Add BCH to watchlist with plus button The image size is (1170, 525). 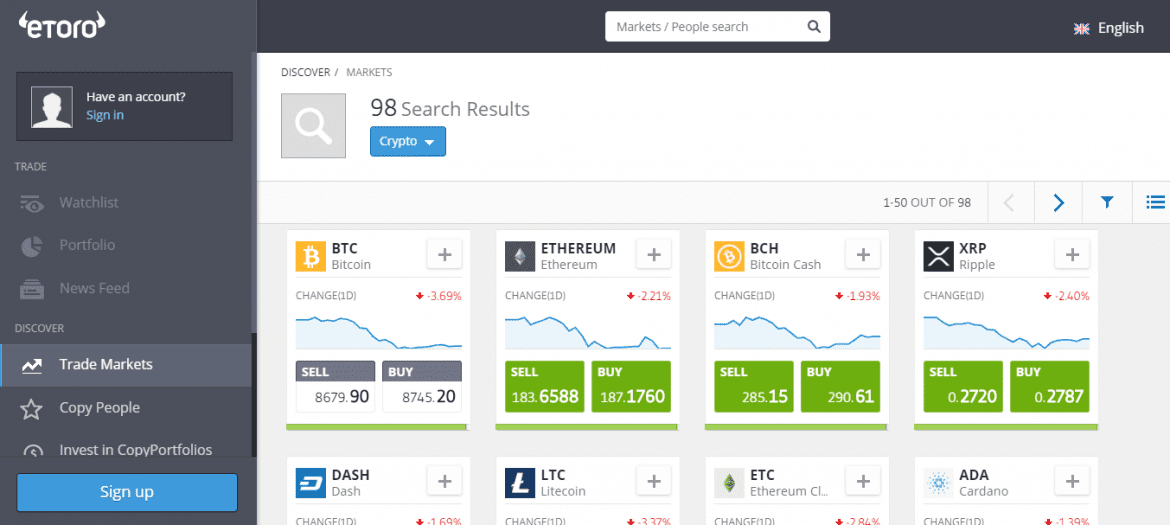(x=863, y=255)
